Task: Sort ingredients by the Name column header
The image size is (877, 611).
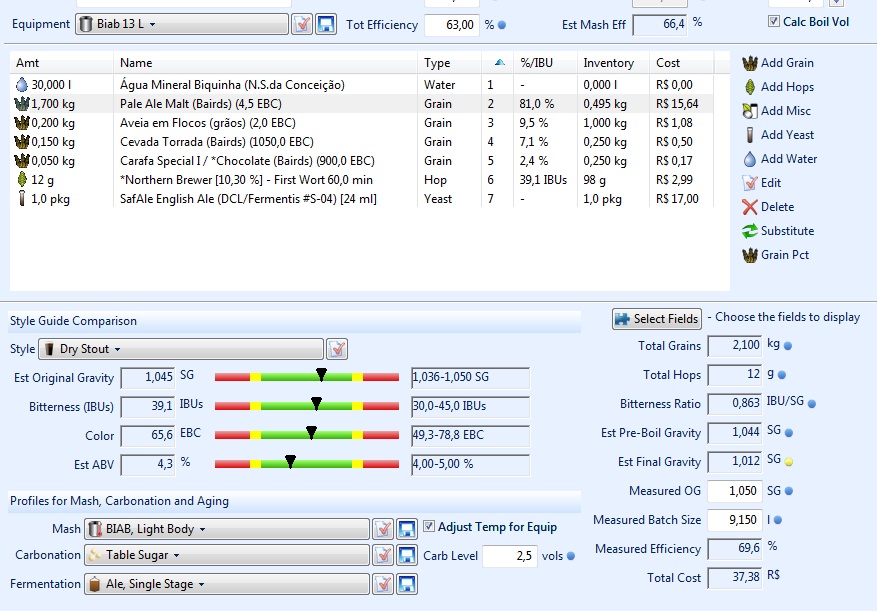Action: coord(265,63)
